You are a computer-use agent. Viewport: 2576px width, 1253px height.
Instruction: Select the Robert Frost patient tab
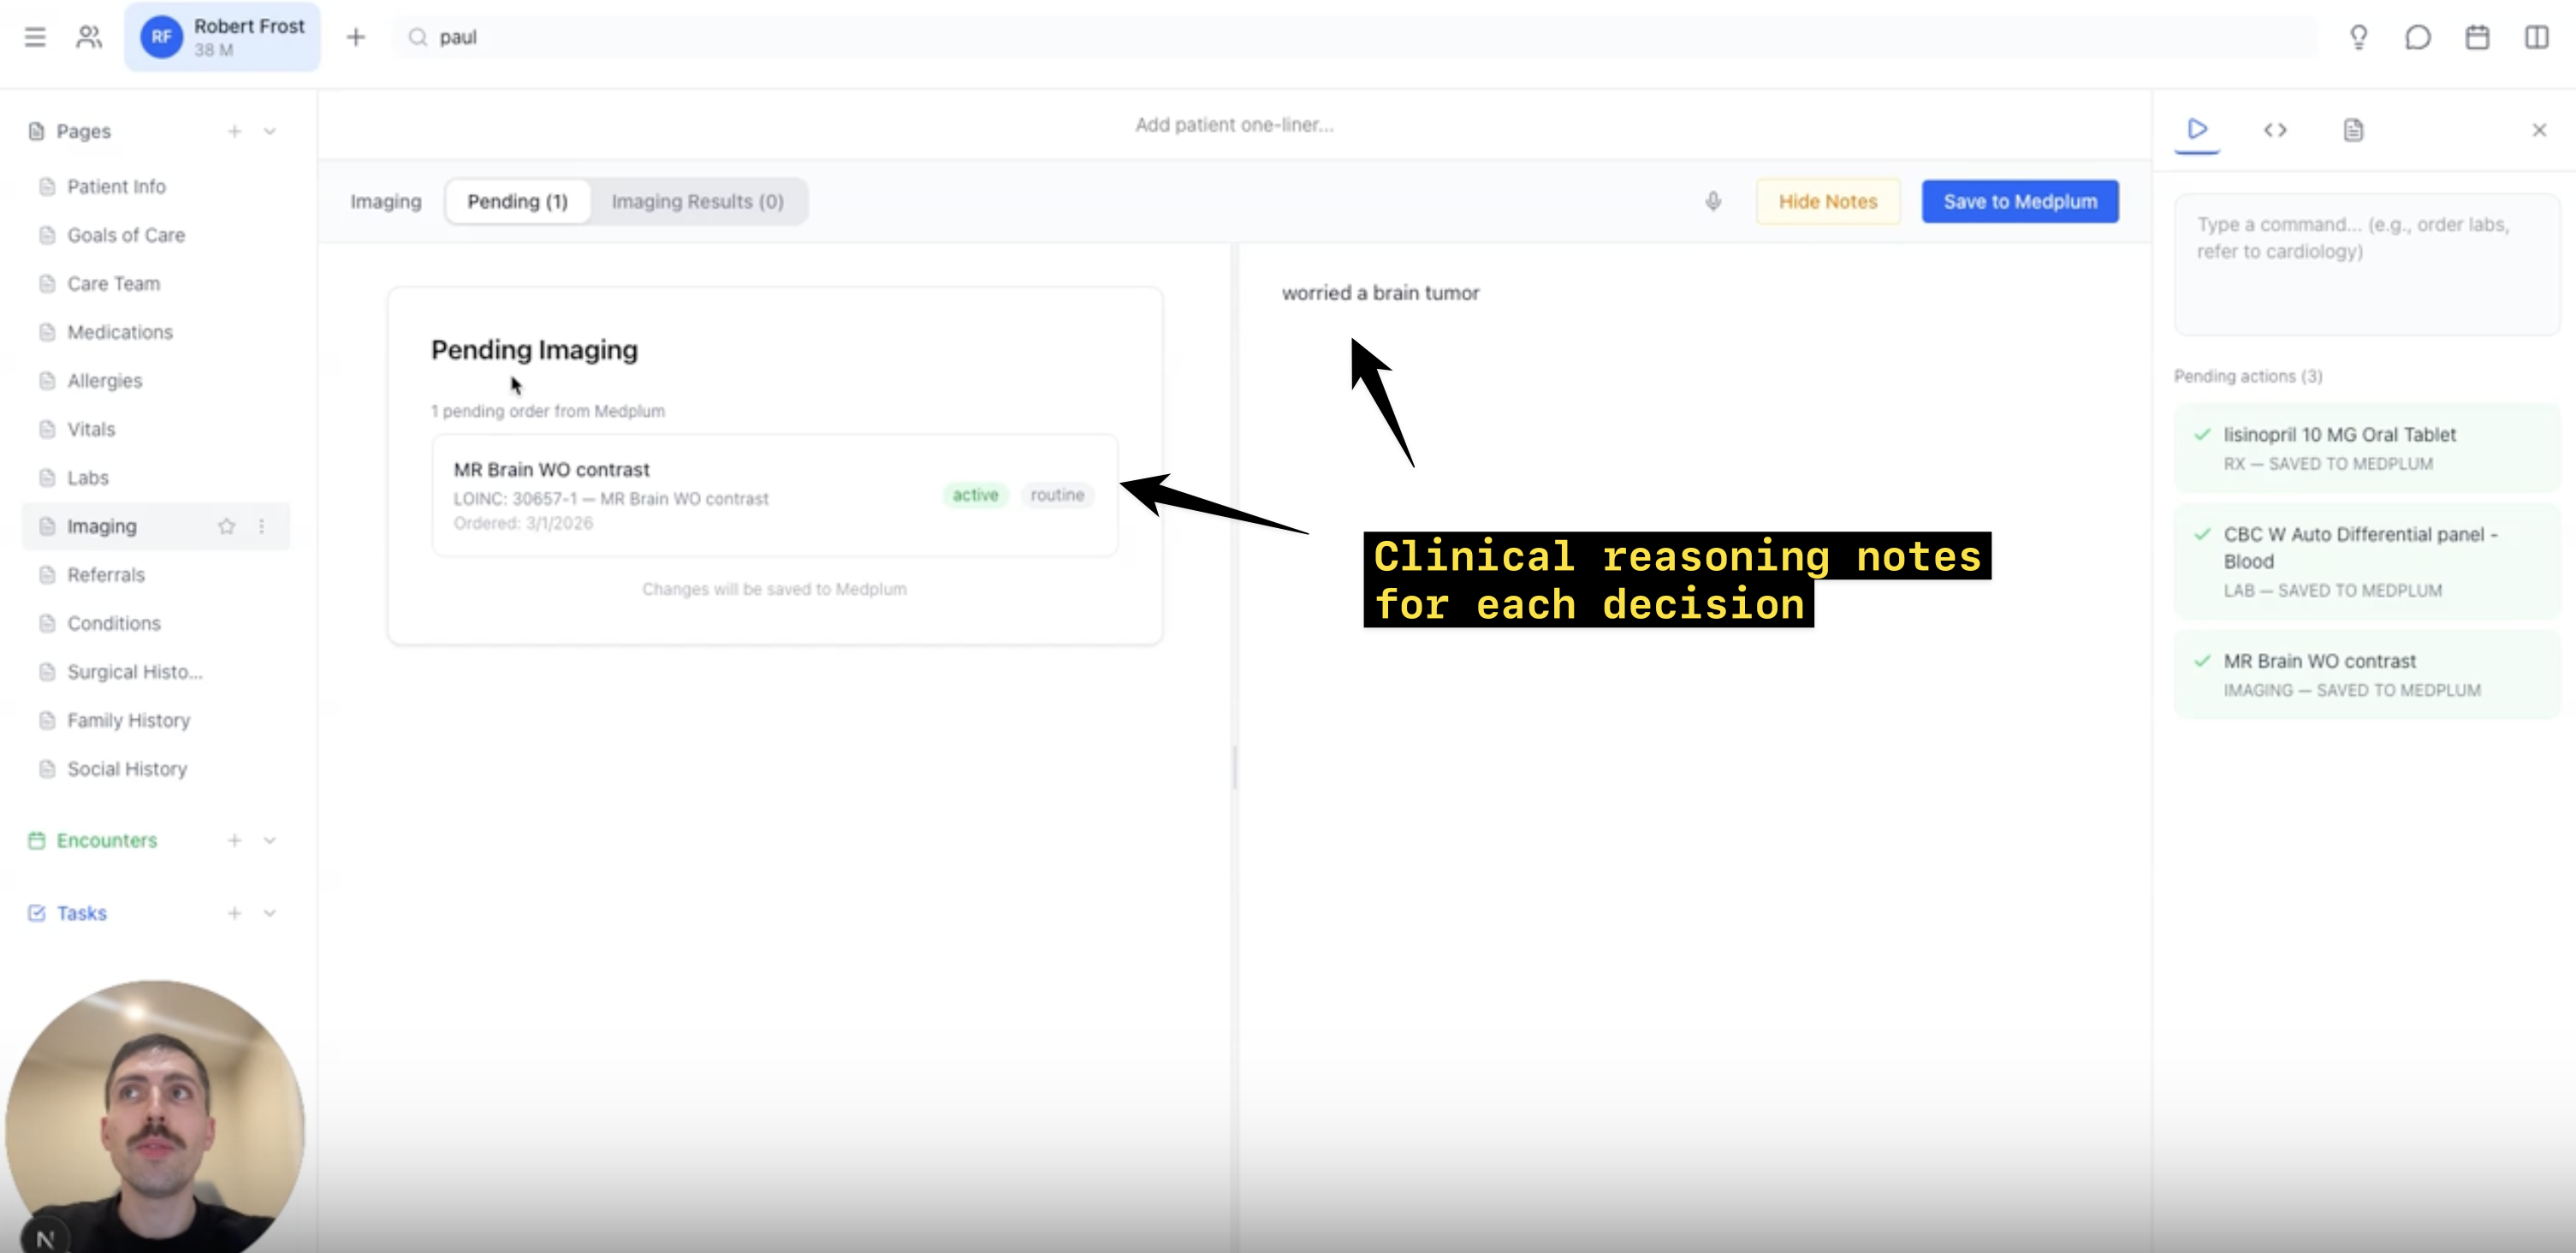[x=222, y=37]
